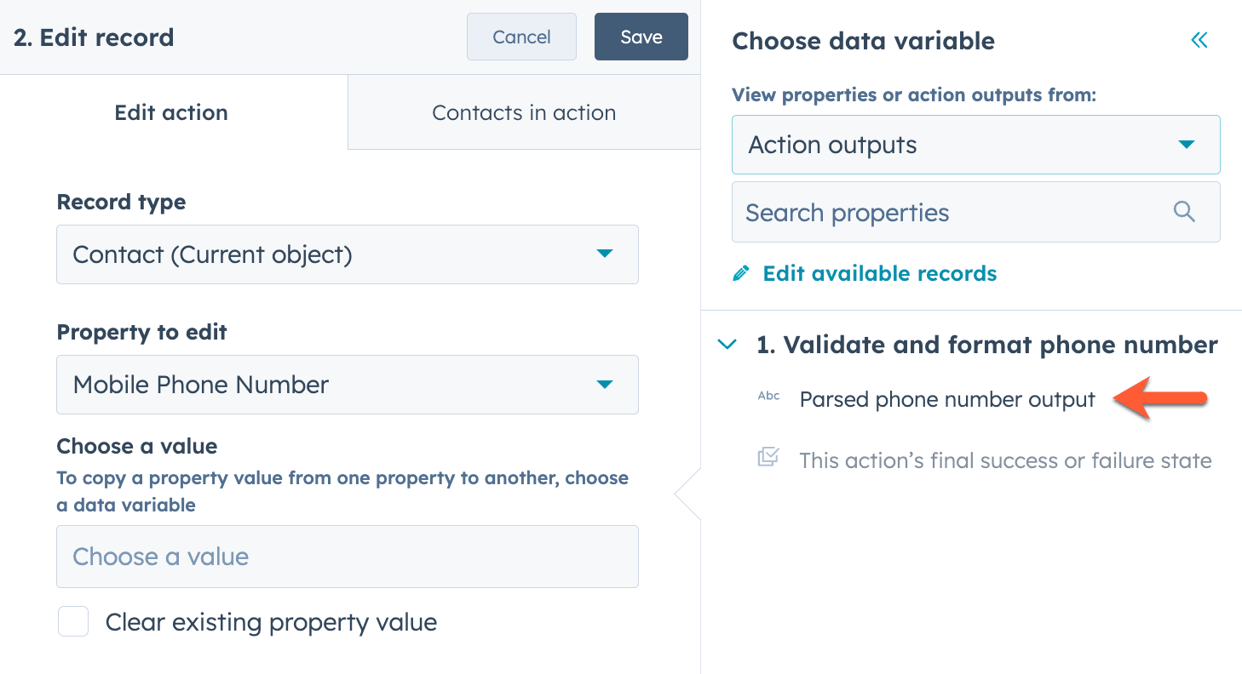
Task: Click the caret on the Record type dropdown
Action: [x=605, y=254]
